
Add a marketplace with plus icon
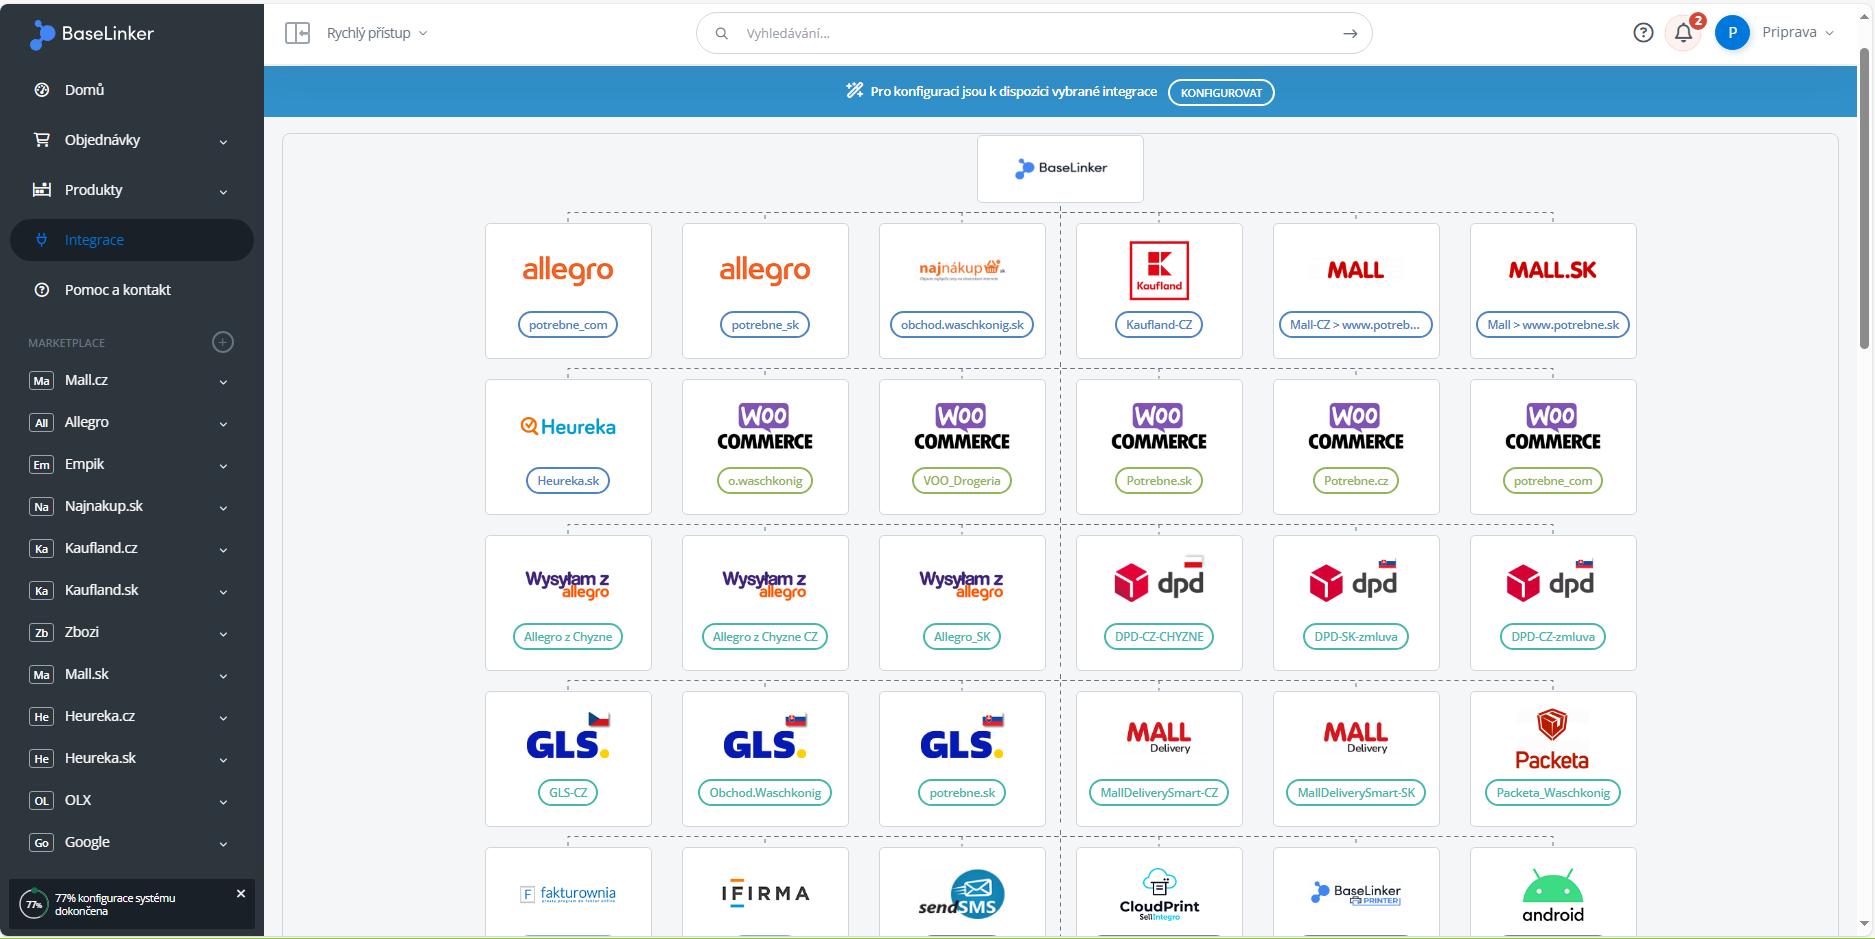pos(223,342)
